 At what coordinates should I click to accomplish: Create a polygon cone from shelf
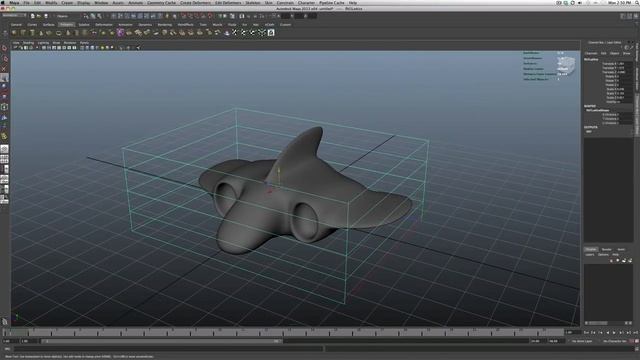[41, 33]
